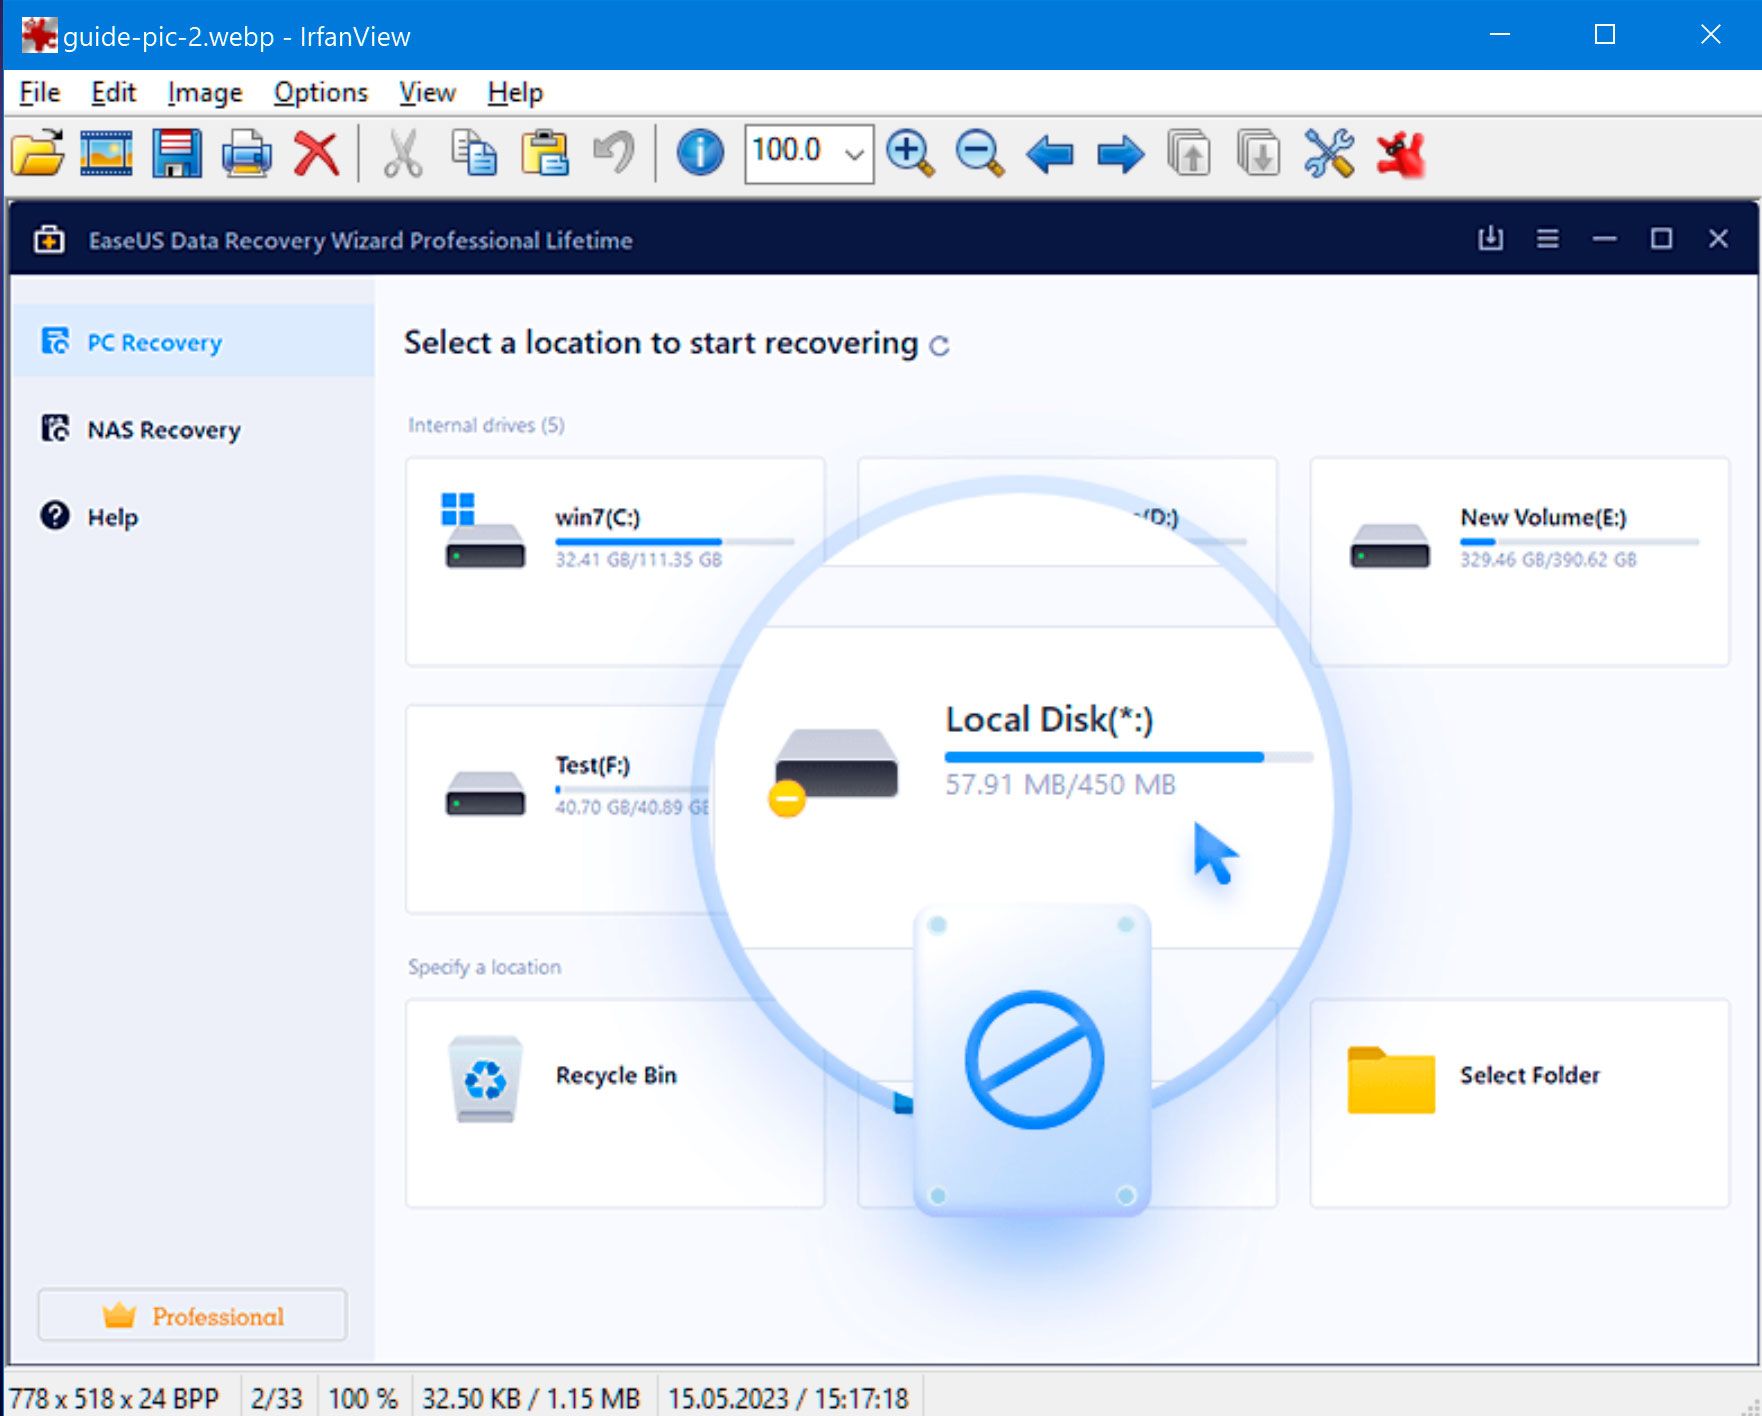Refresh drive list with the circular arrow
1762x1416 pixels.
(x=938, y=345)
